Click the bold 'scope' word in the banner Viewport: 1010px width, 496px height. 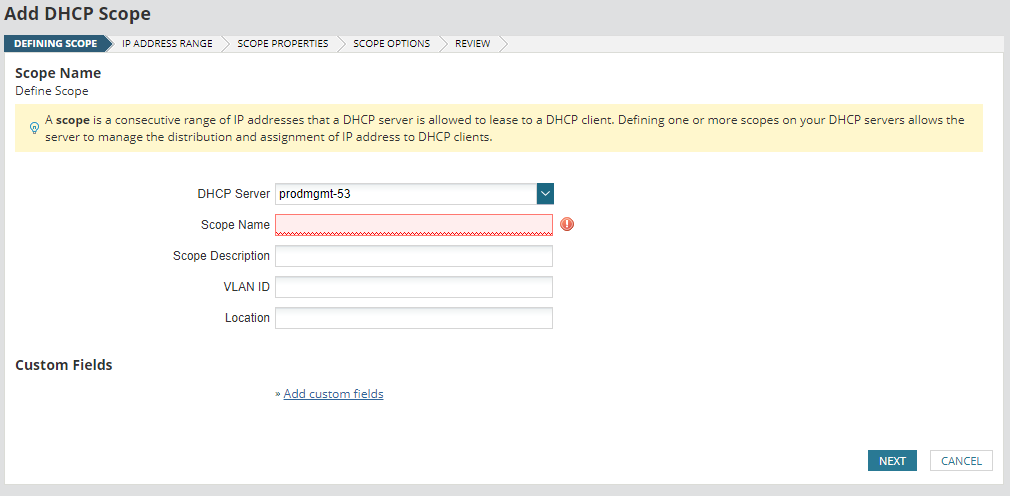pos(72,120)
